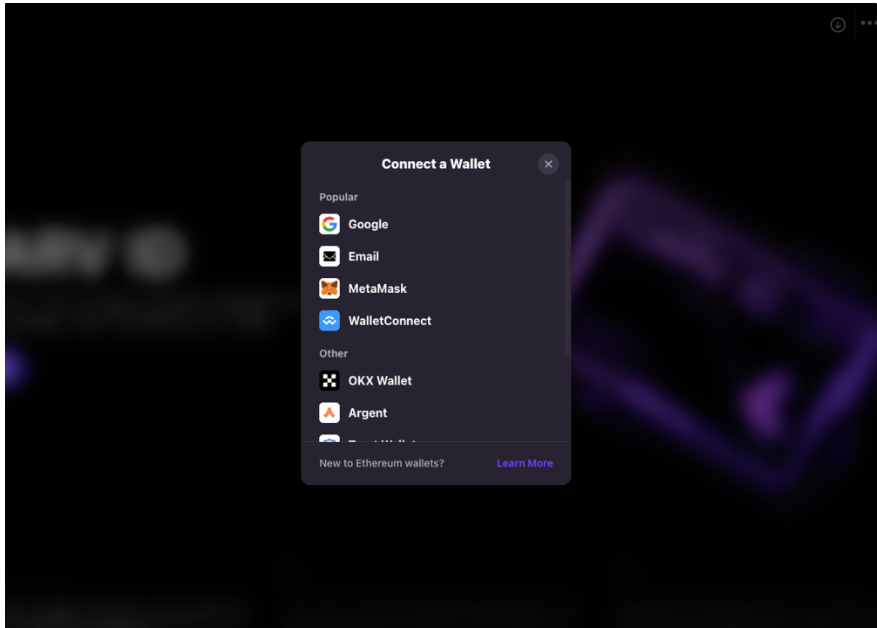Image resolution: width=877 pixels, height=628 pixels.
Task: Sign in with the Google option label
Action: click(x=368, y=225)
